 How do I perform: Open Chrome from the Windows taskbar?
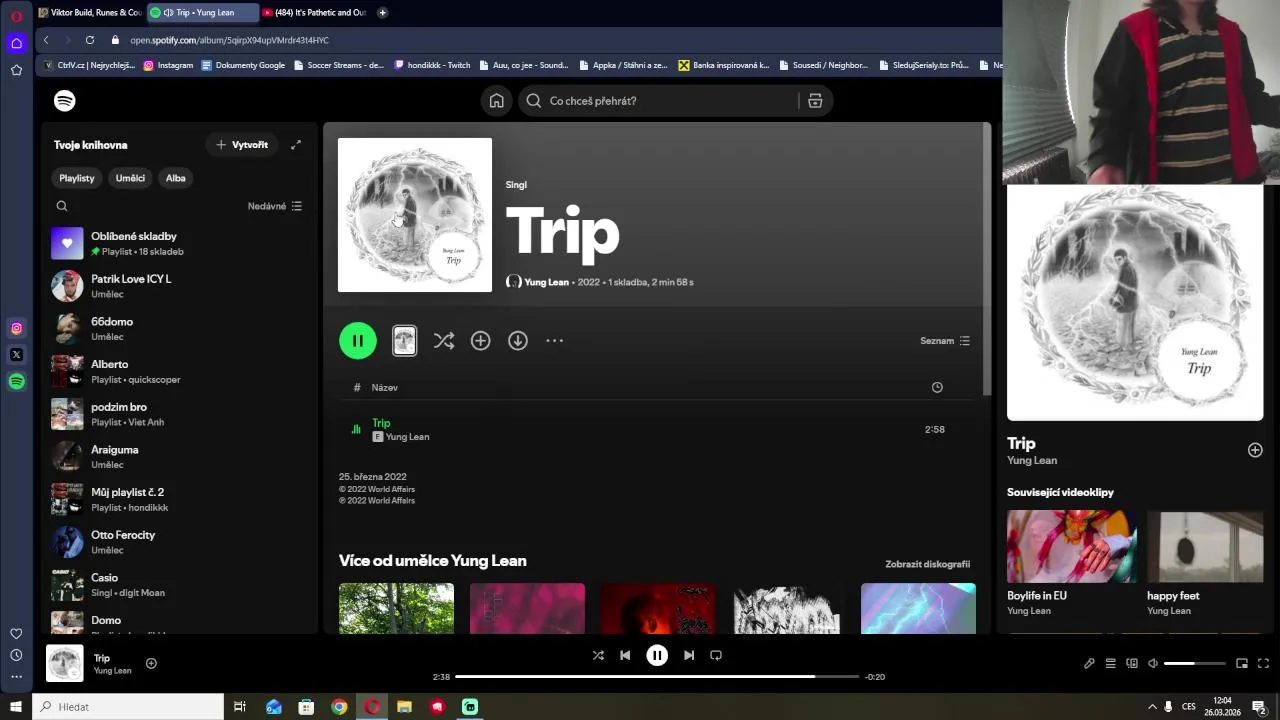(x=339, y=707)
